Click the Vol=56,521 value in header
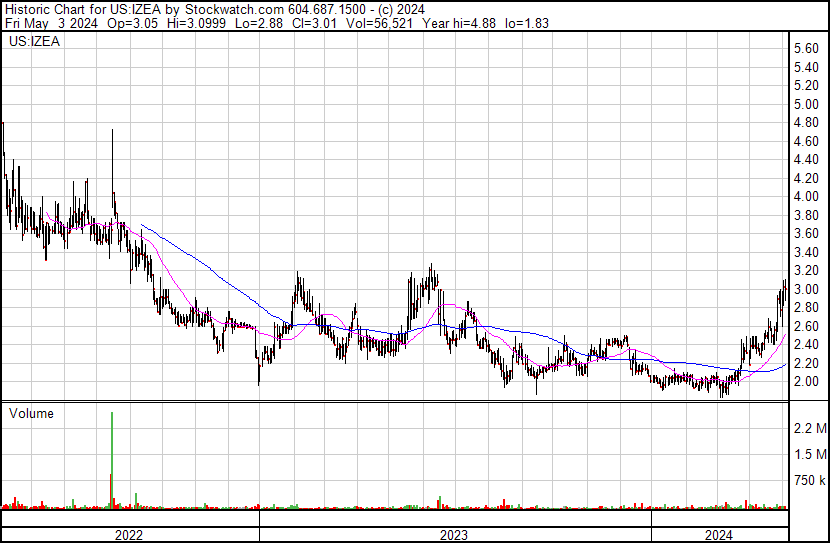The height and width of the screenshot is (543, 830). 379,23
